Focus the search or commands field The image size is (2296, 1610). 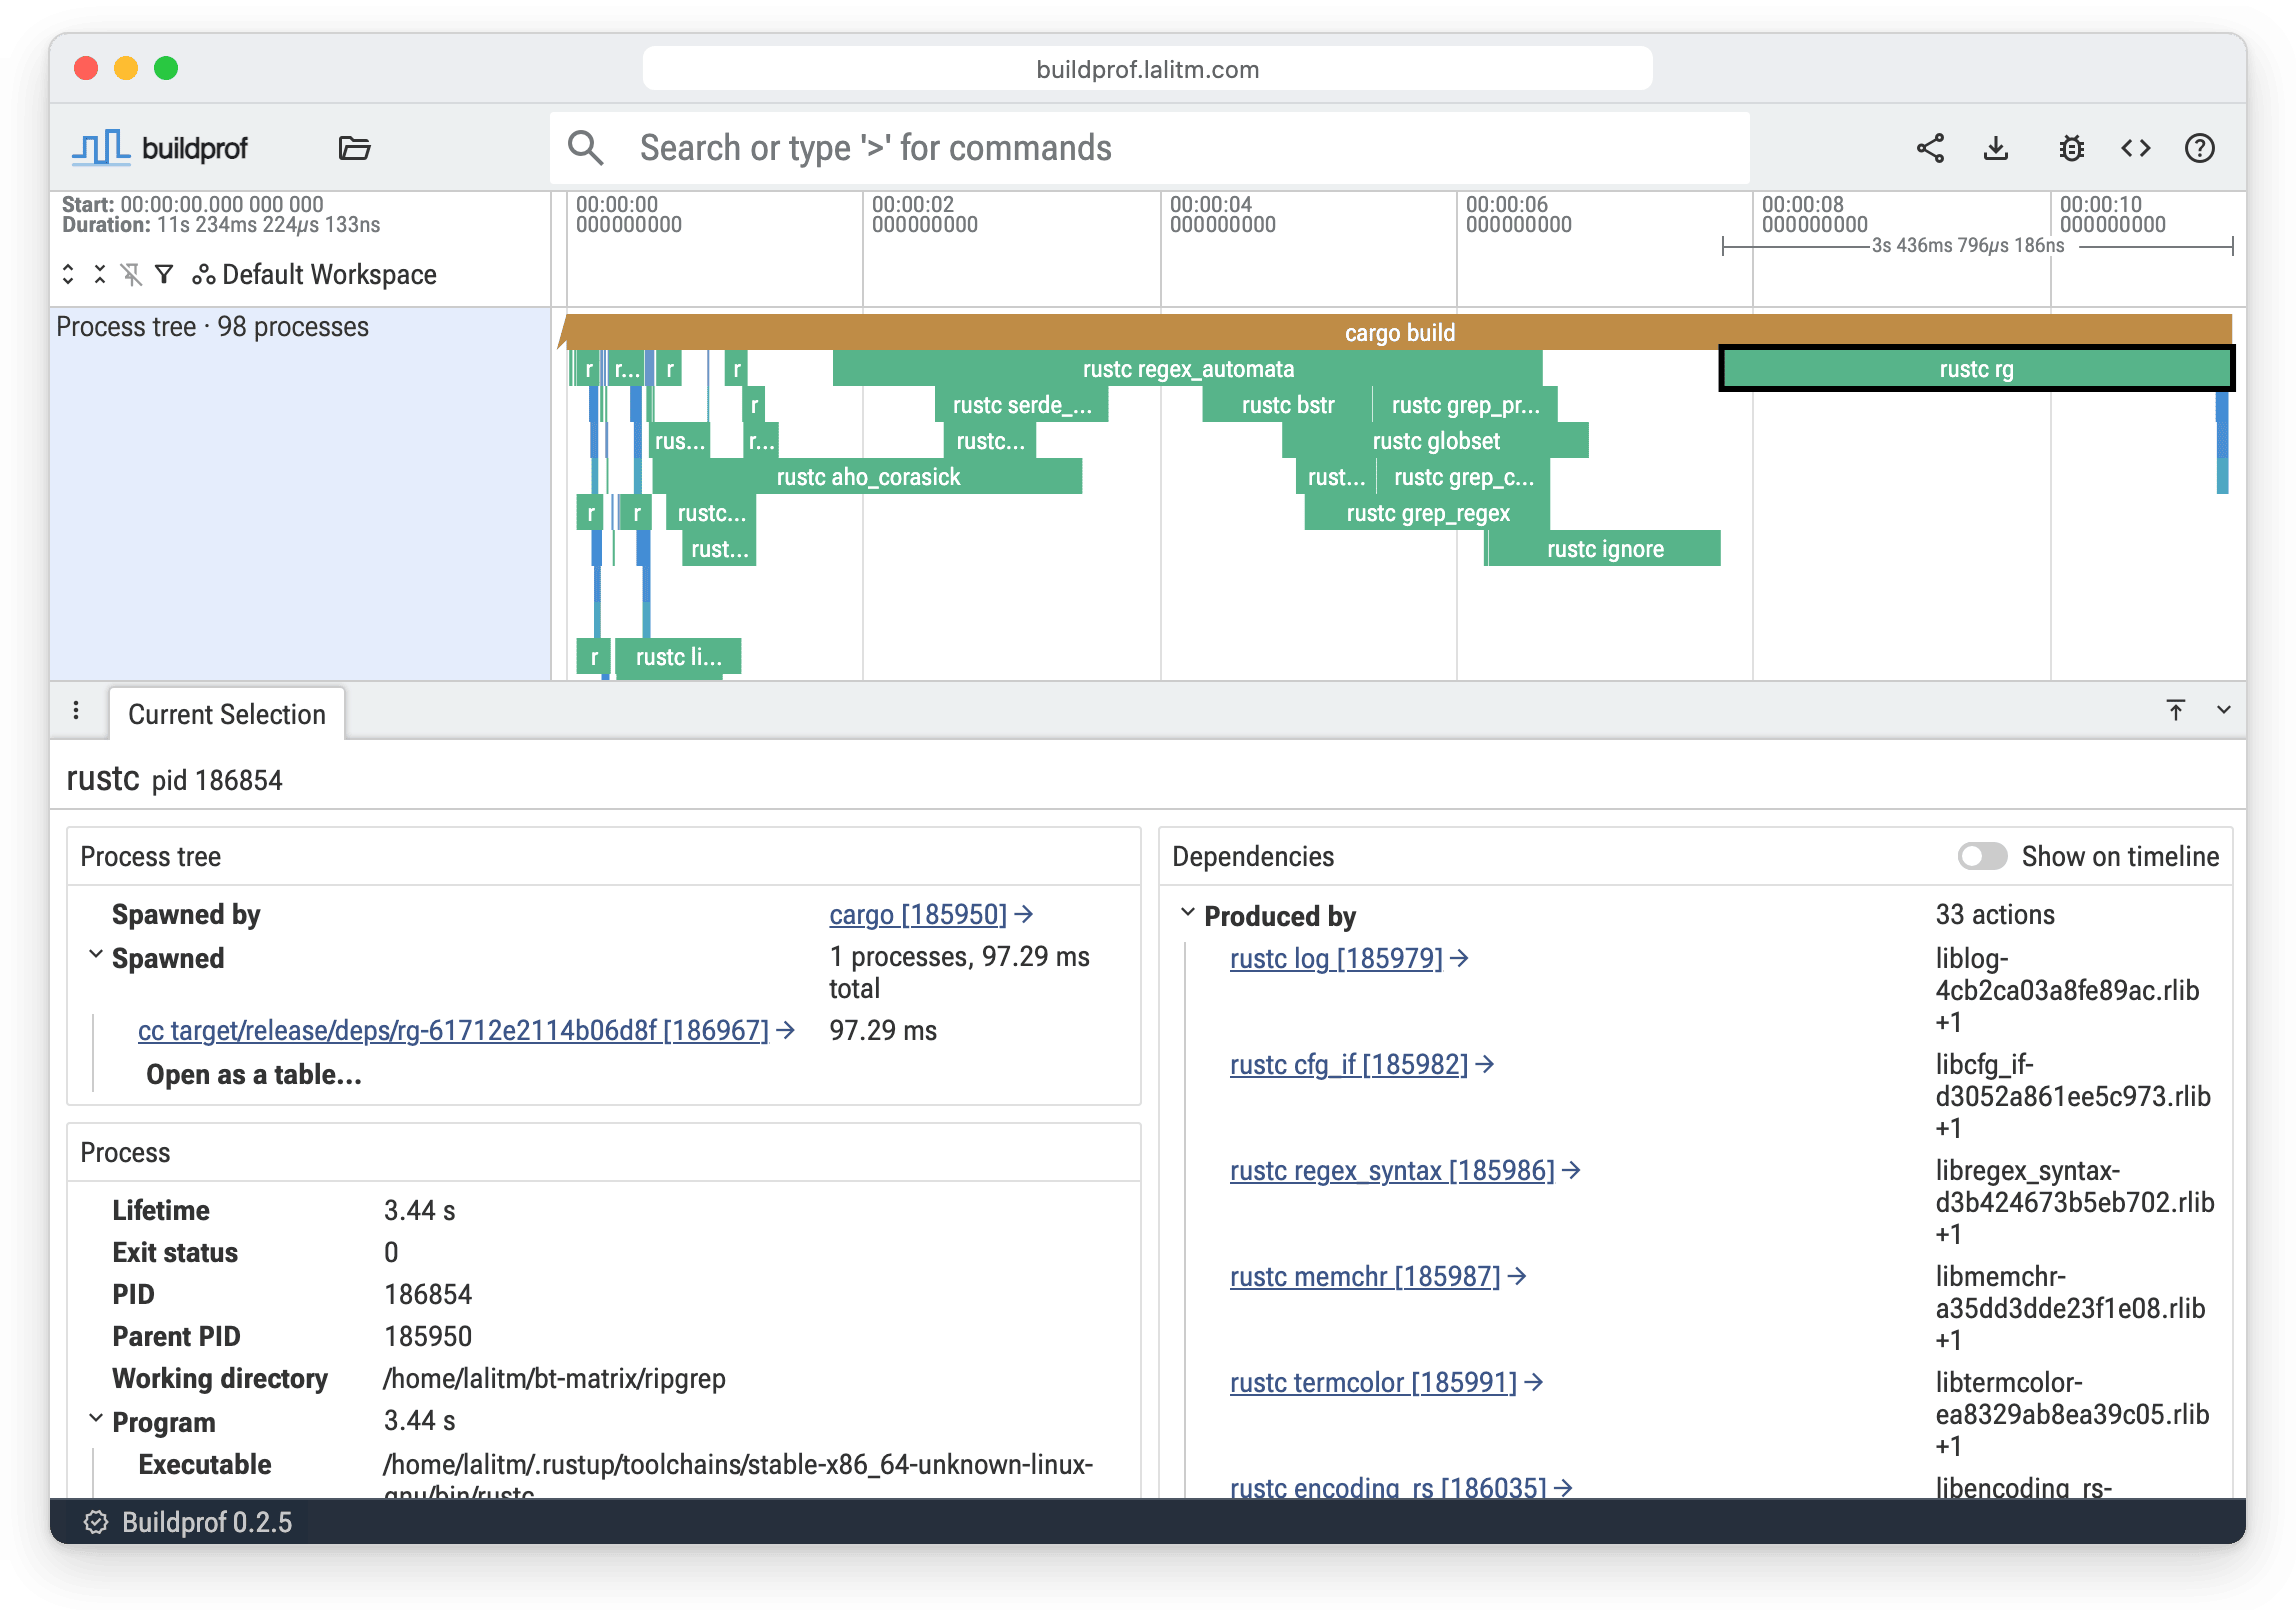[1150, 148]
